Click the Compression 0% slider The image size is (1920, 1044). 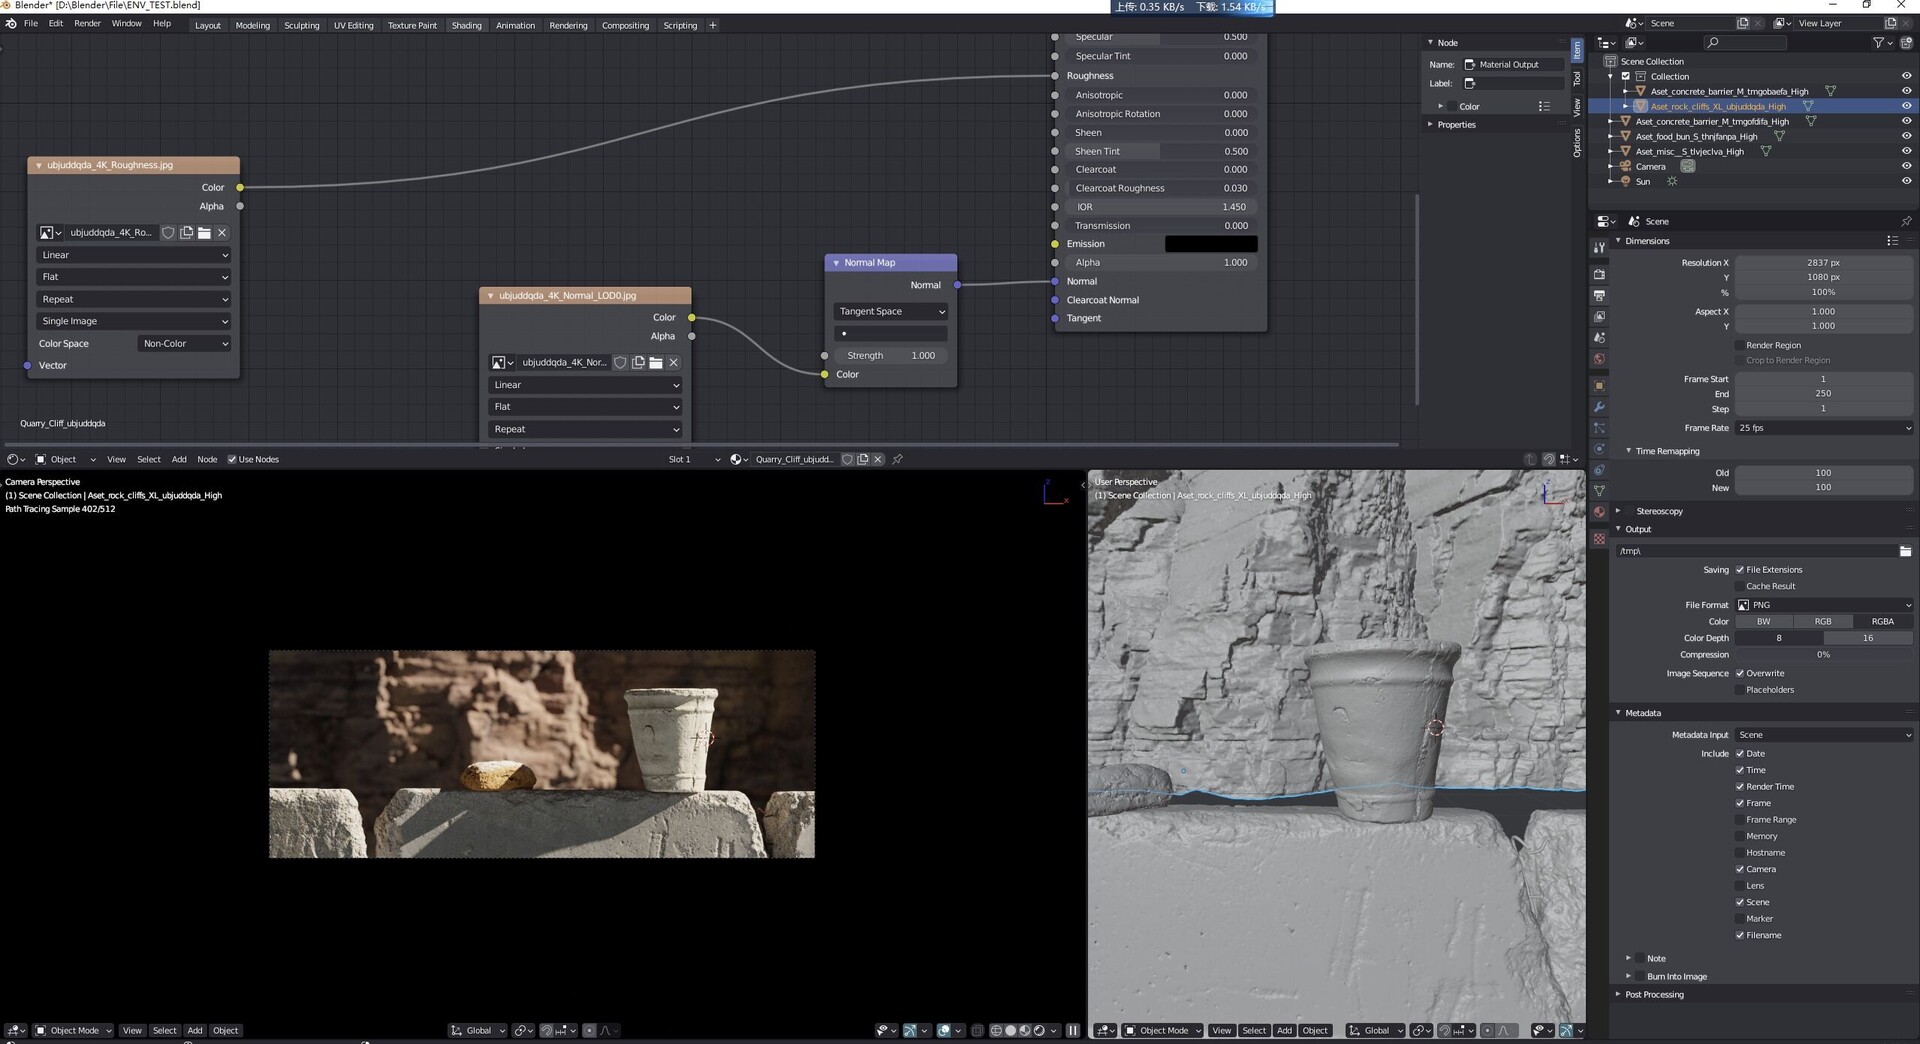click(1824, 655)
